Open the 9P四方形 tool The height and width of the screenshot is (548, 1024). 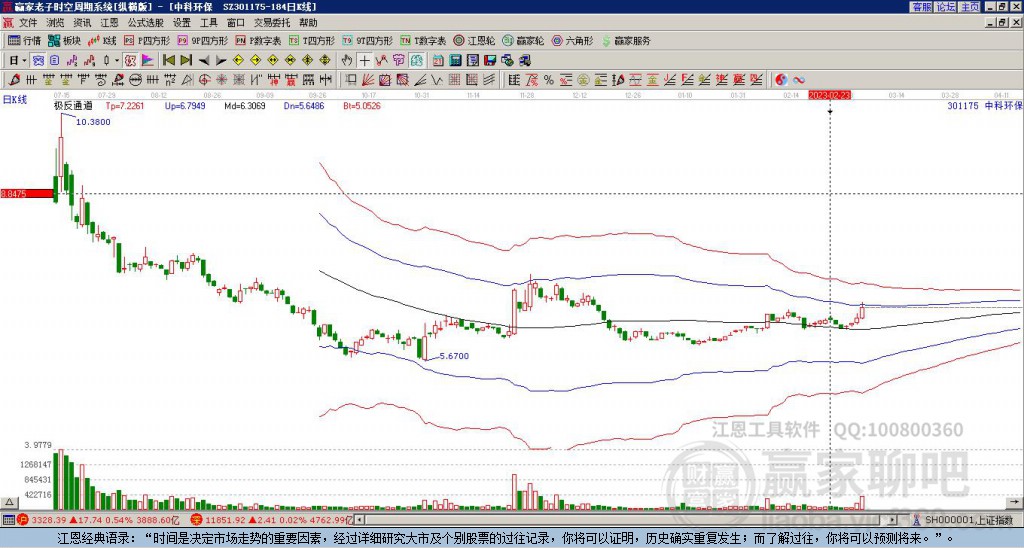(x=202, y=40)
